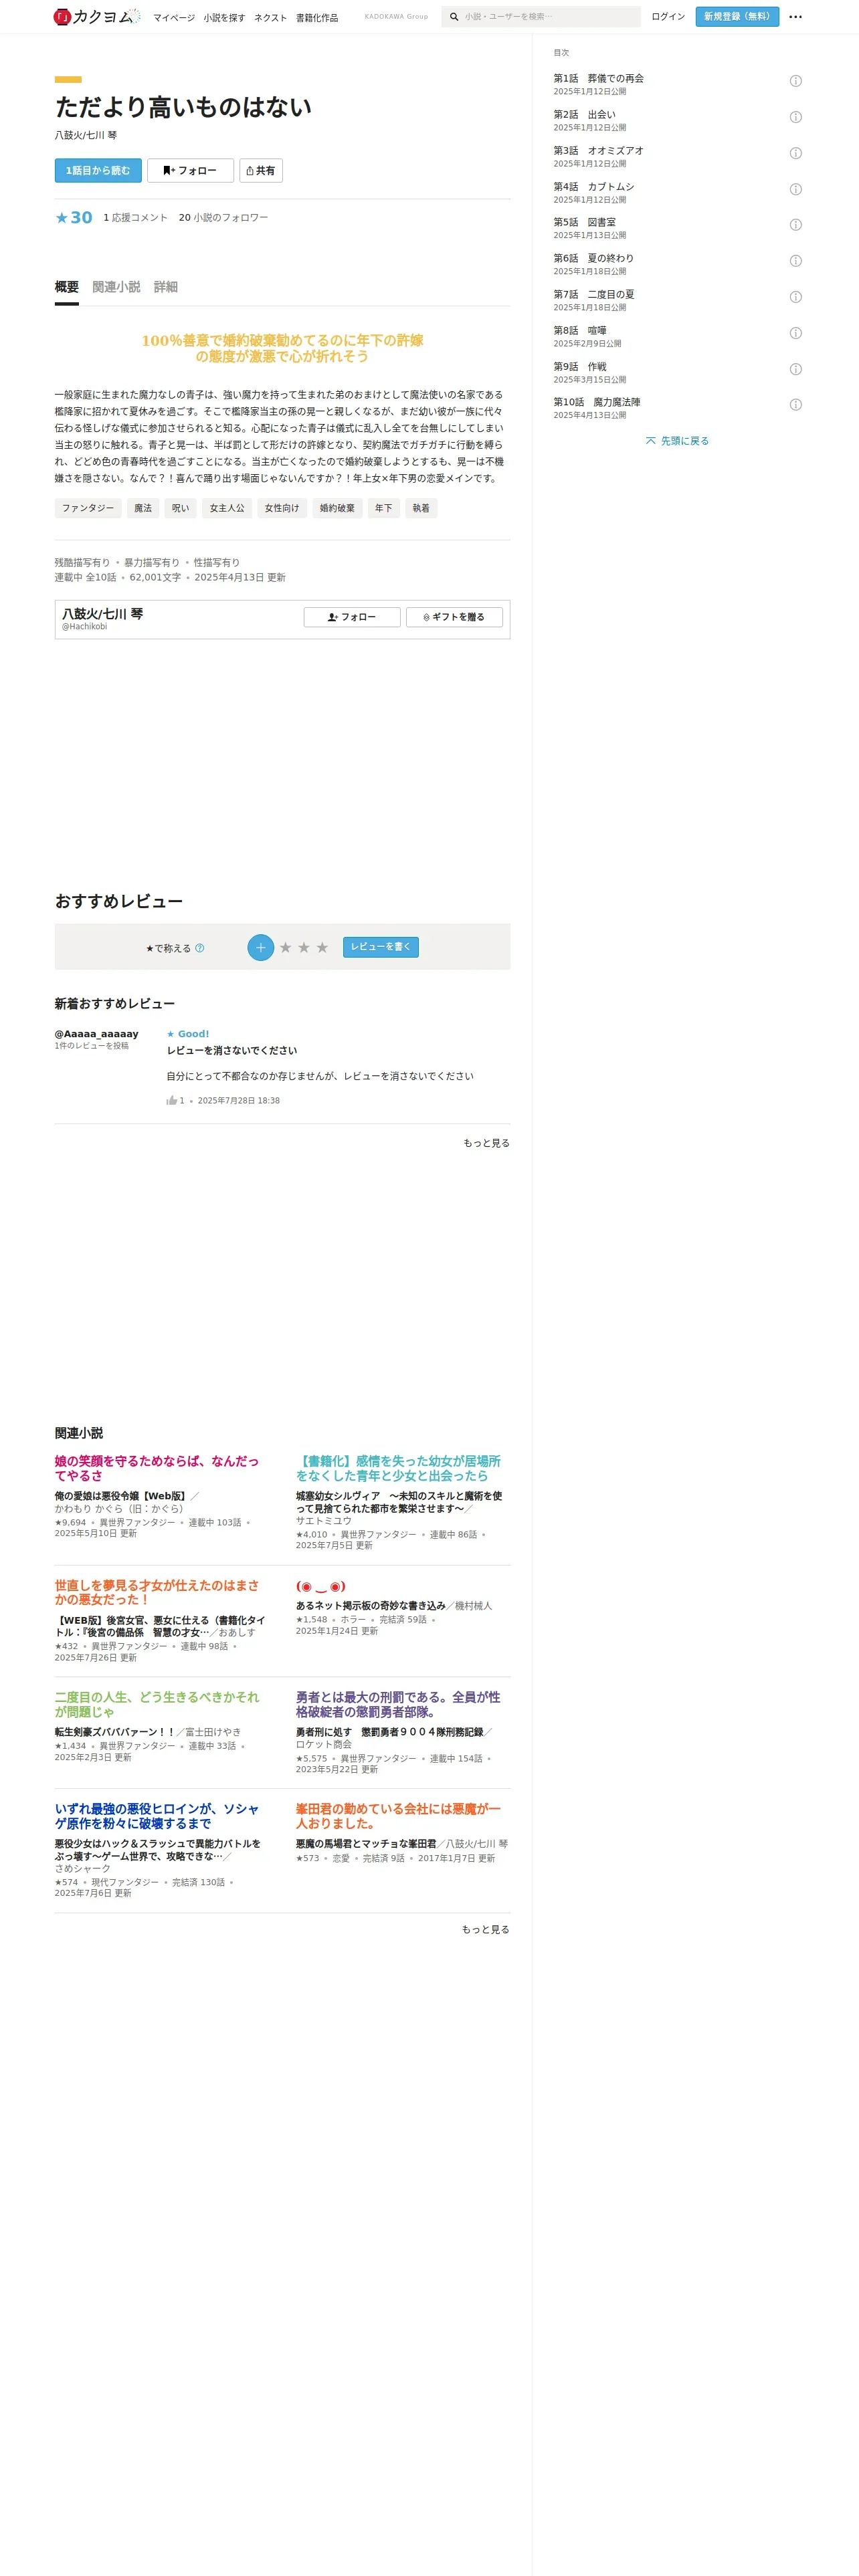Click the 魔法 tag

click(143, 508)
